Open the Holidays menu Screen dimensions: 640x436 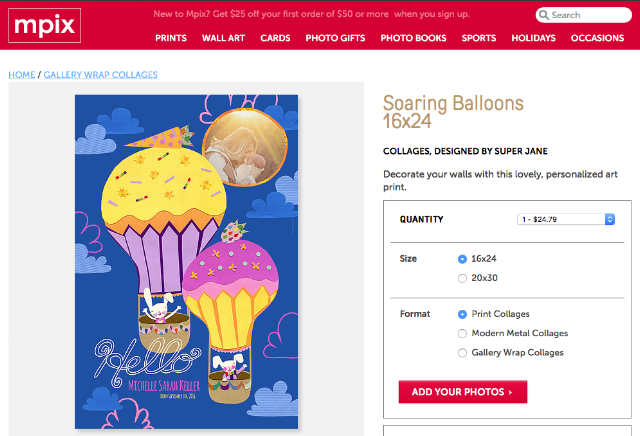(x=533, y=38)
